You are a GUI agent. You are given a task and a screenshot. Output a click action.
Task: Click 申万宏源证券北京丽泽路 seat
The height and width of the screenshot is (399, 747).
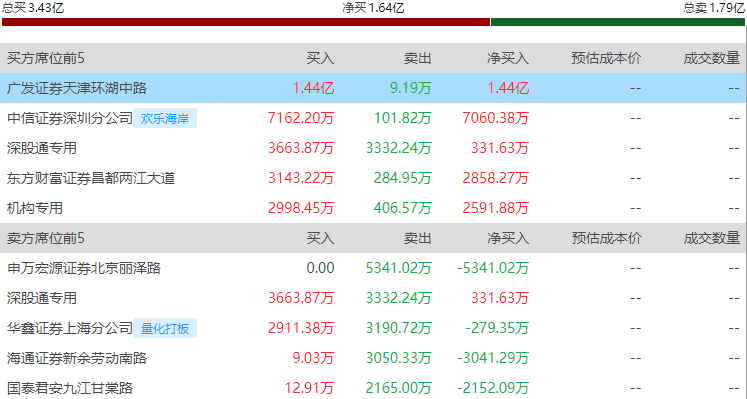tap(84, 268)
